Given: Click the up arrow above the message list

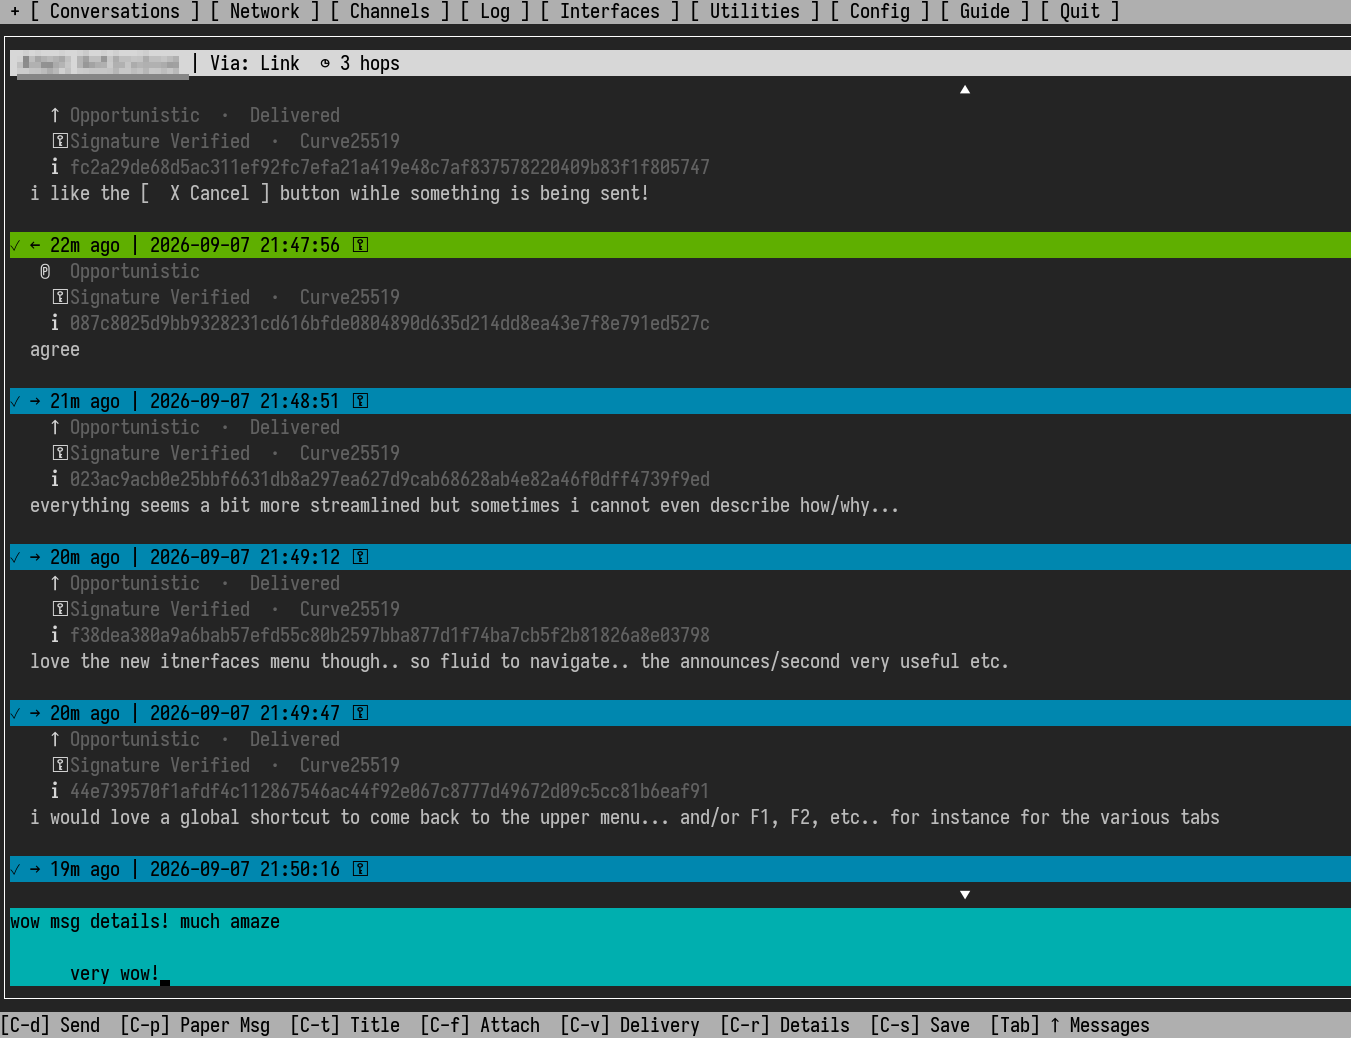Looking at the screenshot, I should coord(965,89).
